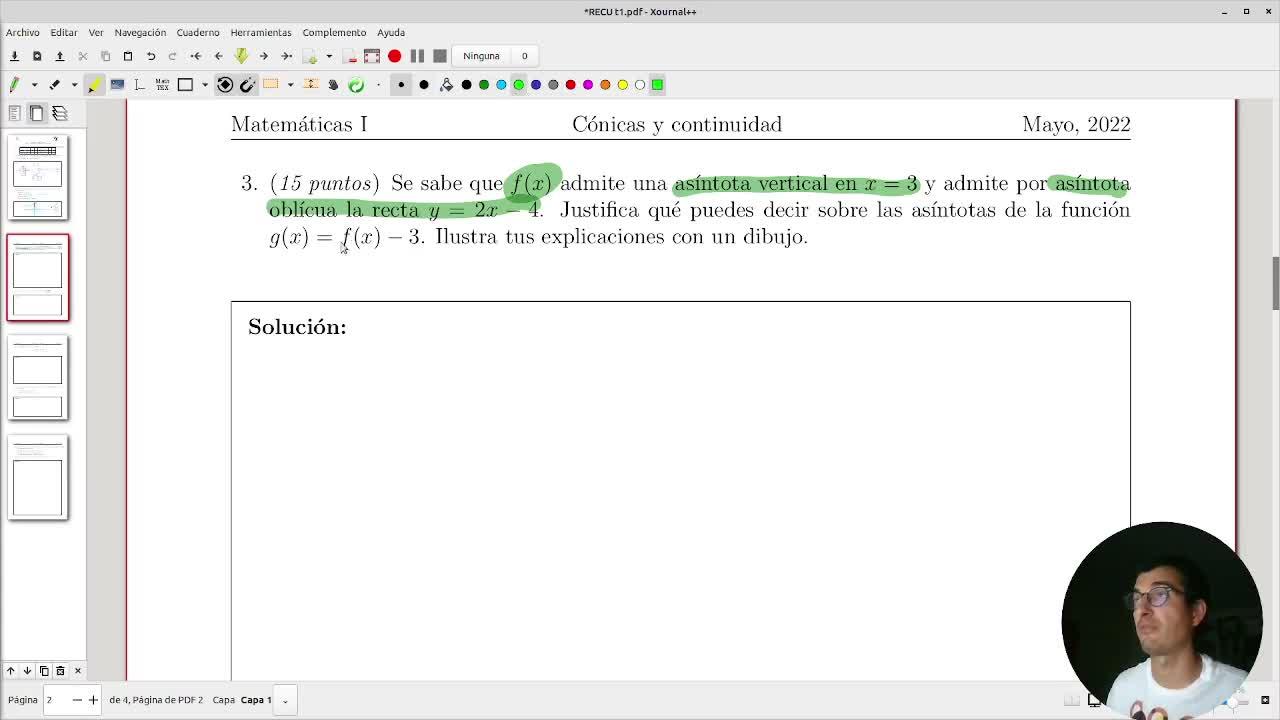
Task: Open the shape tool dropdown arrow
Action: 205,85
